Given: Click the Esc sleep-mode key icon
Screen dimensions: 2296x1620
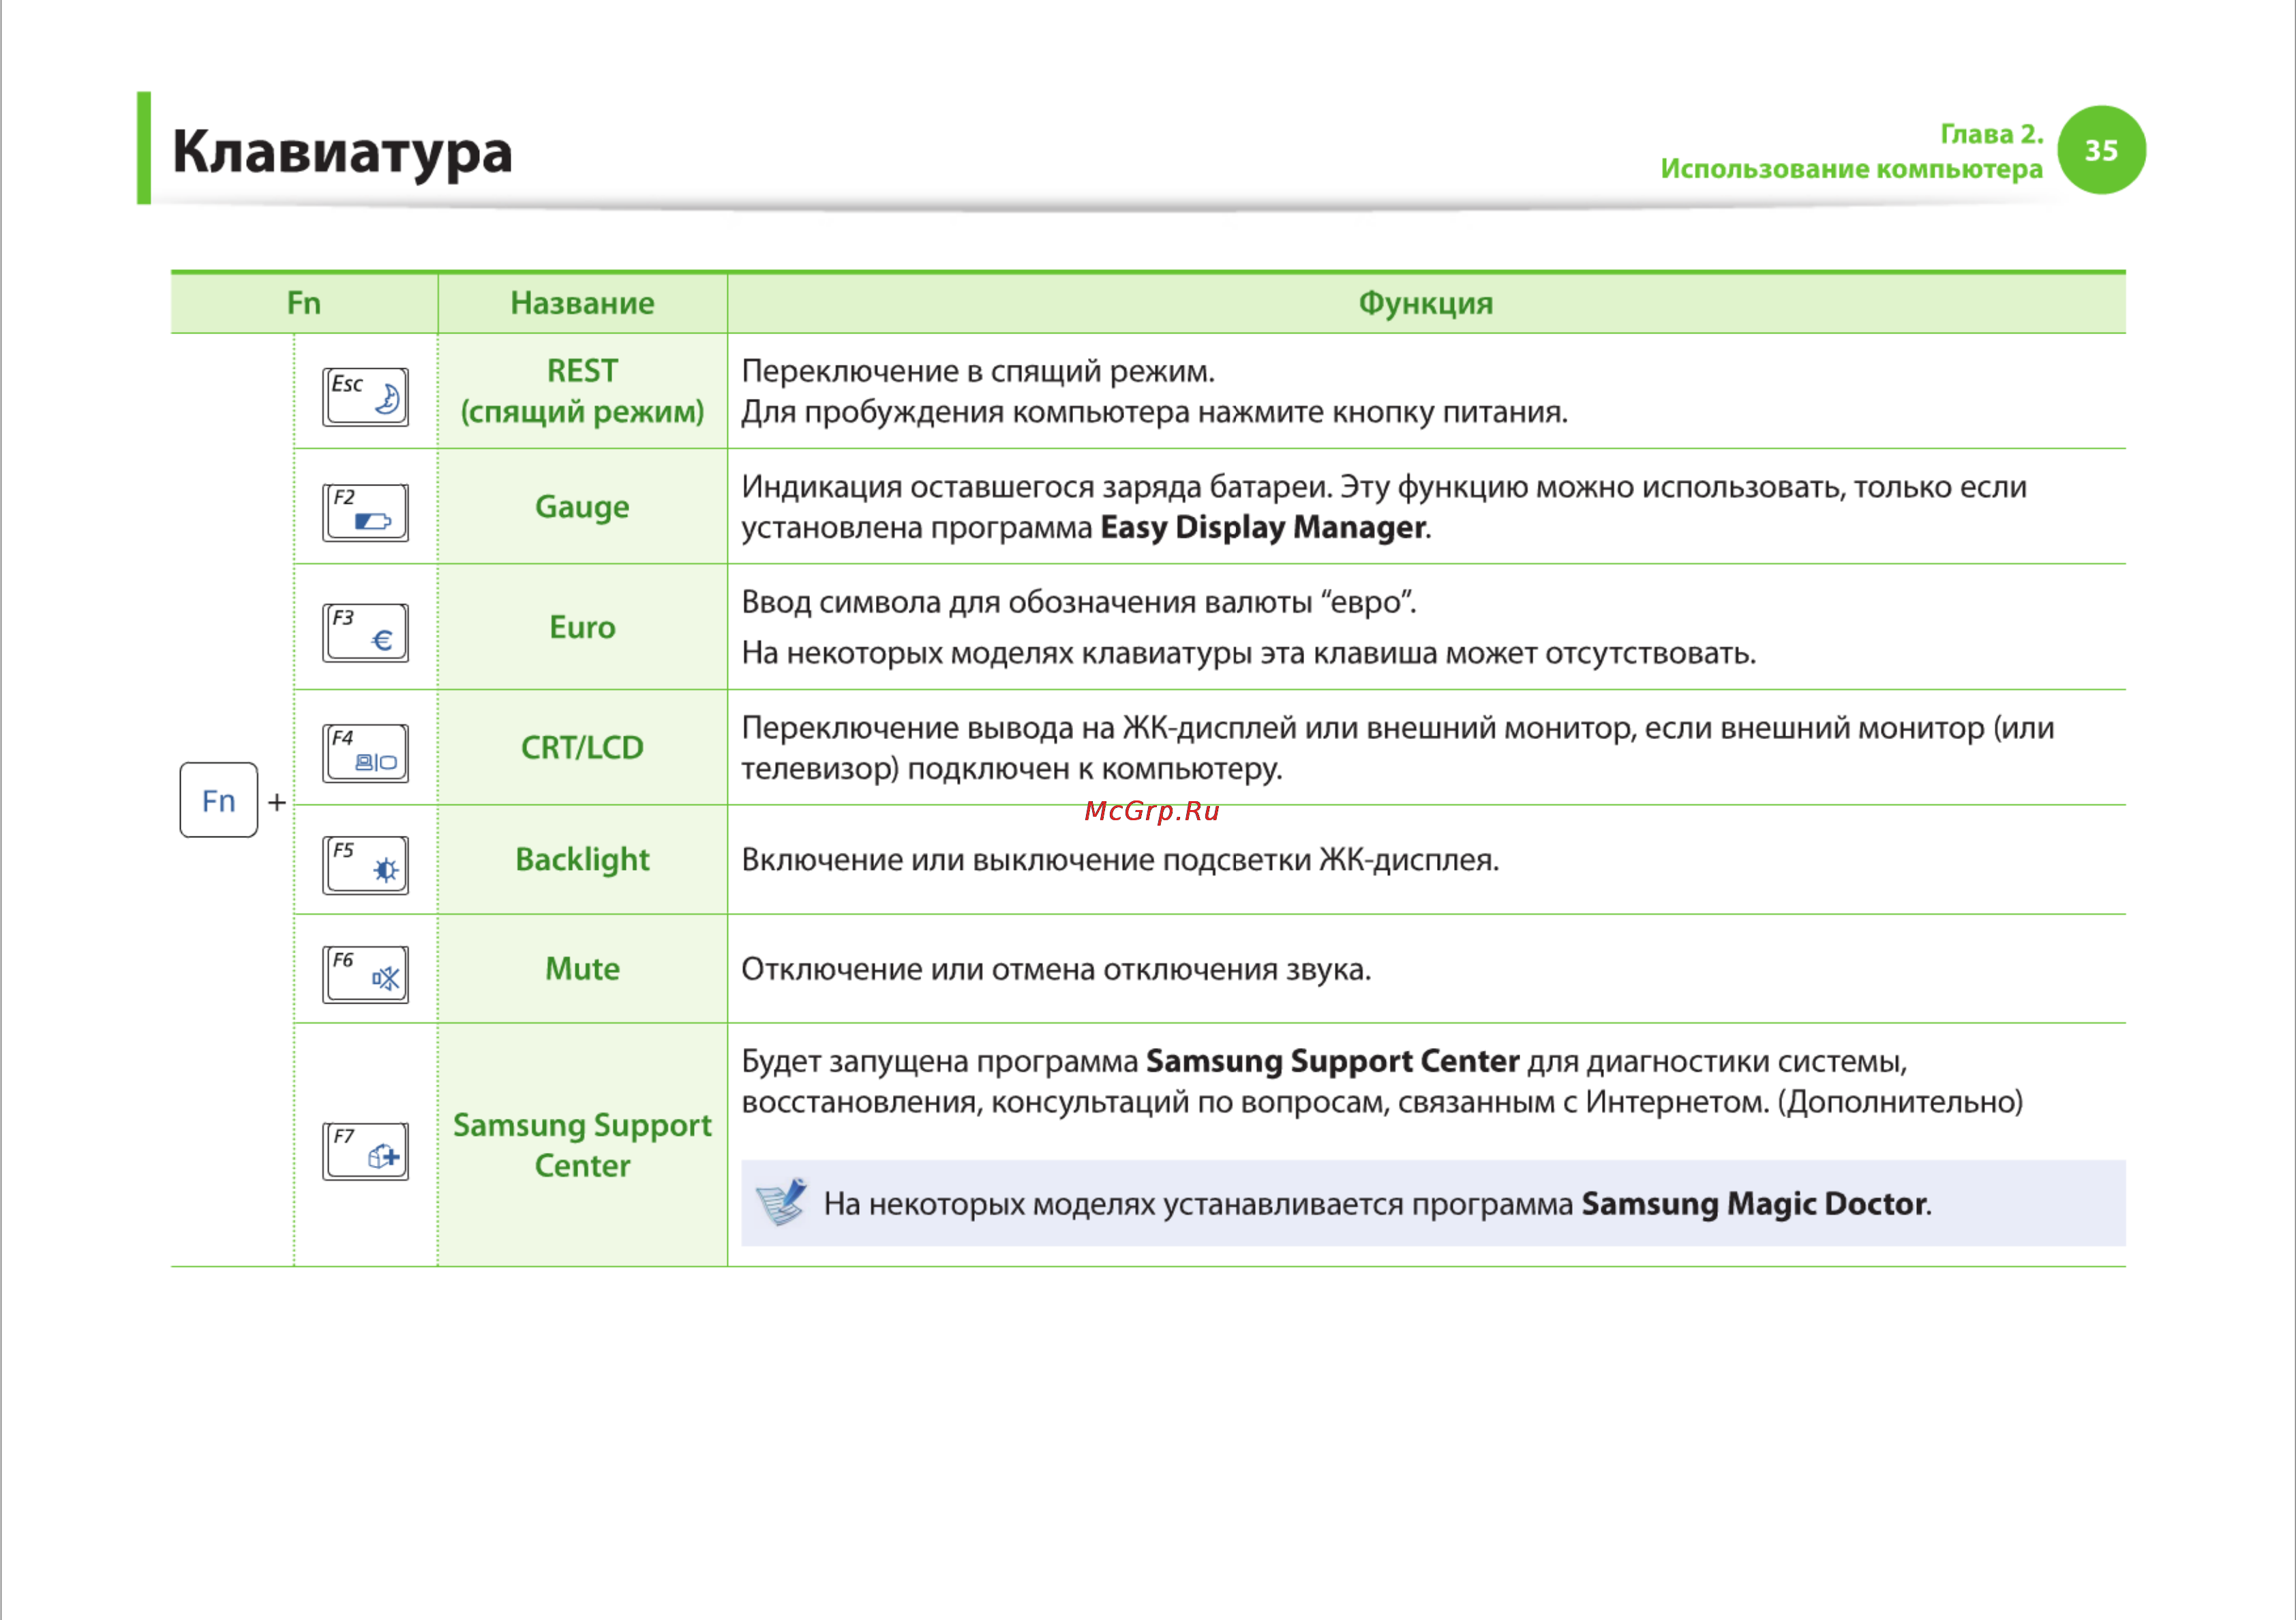Looking at the screenshot, I should click(365, 397).
